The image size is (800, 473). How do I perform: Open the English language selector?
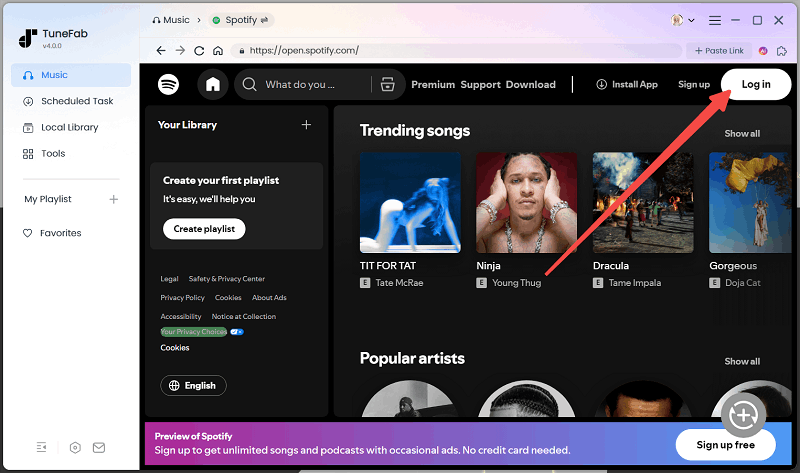coord(193,385)
